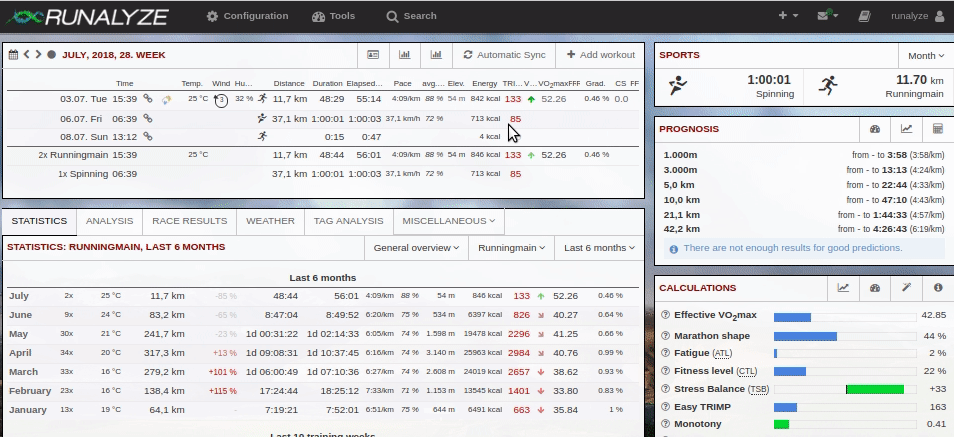Image resolution: width=954 pixels, height=437 pixels.
Task: Open the Tag Analysis tab
Action: click(348, 221)
